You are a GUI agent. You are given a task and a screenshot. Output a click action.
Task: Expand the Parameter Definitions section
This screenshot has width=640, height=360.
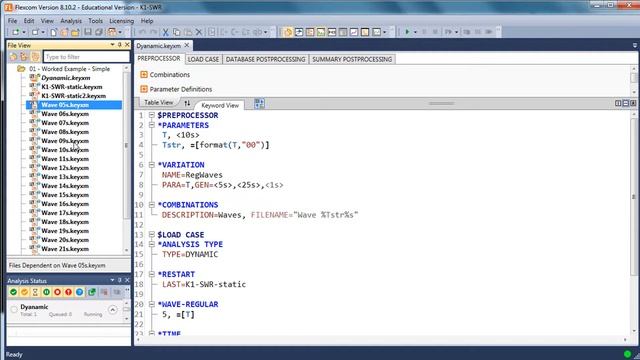pos(144,89)
